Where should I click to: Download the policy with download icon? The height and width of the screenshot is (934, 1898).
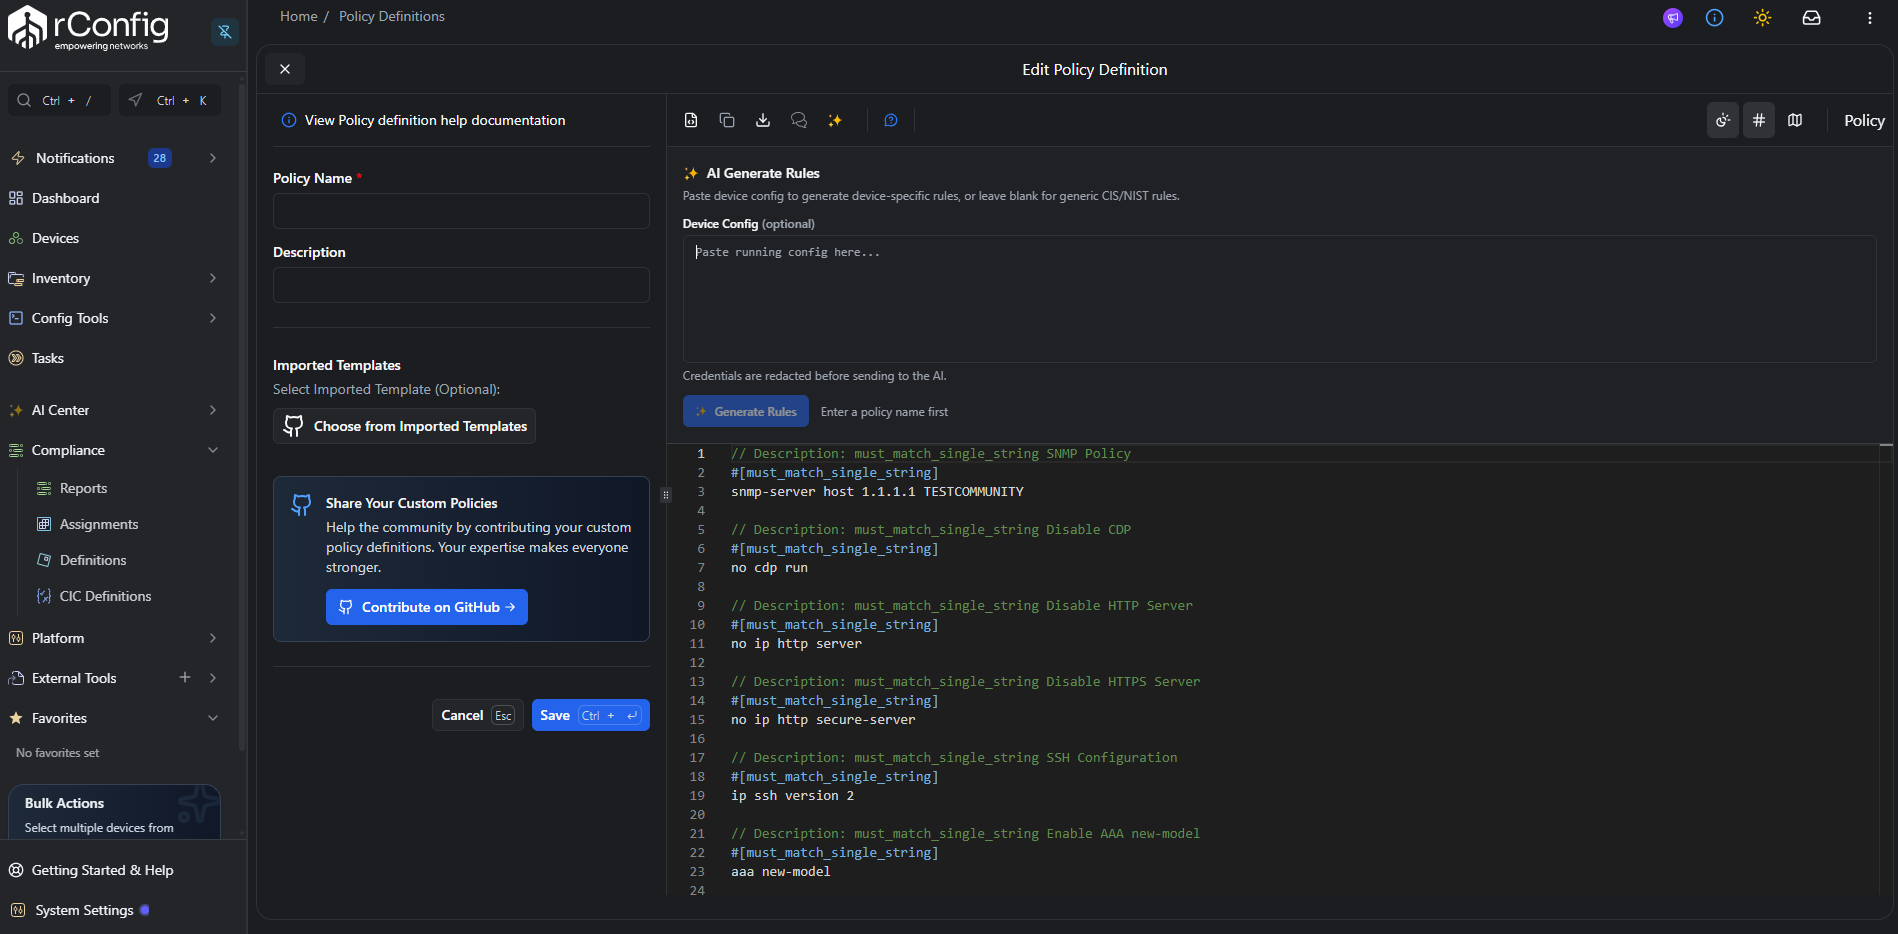click(763, 120)
